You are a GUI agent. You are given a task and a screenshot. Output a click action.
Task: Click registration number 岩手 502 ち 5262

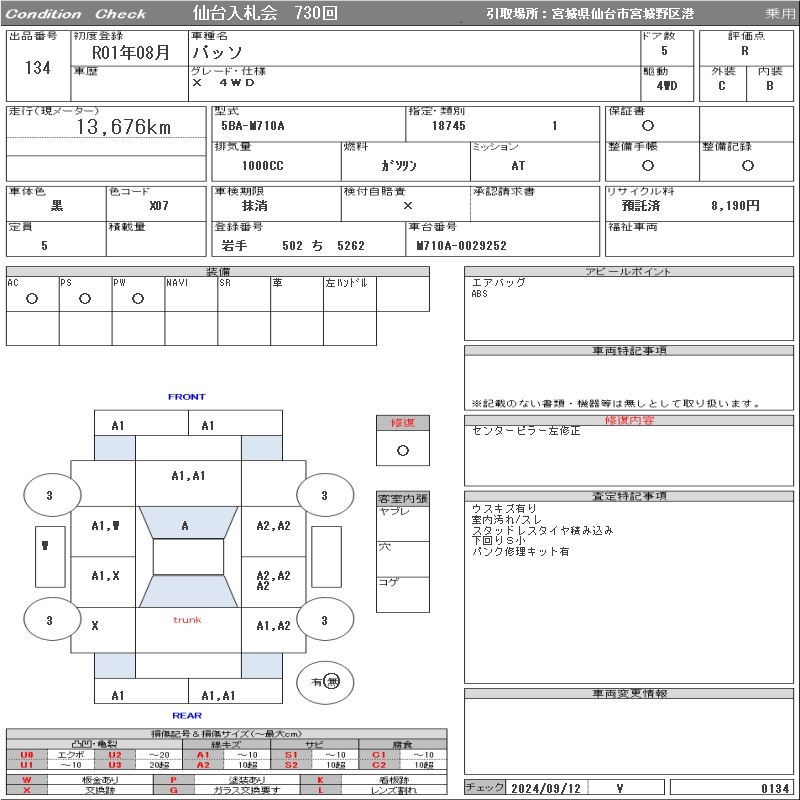click(293, 246)
